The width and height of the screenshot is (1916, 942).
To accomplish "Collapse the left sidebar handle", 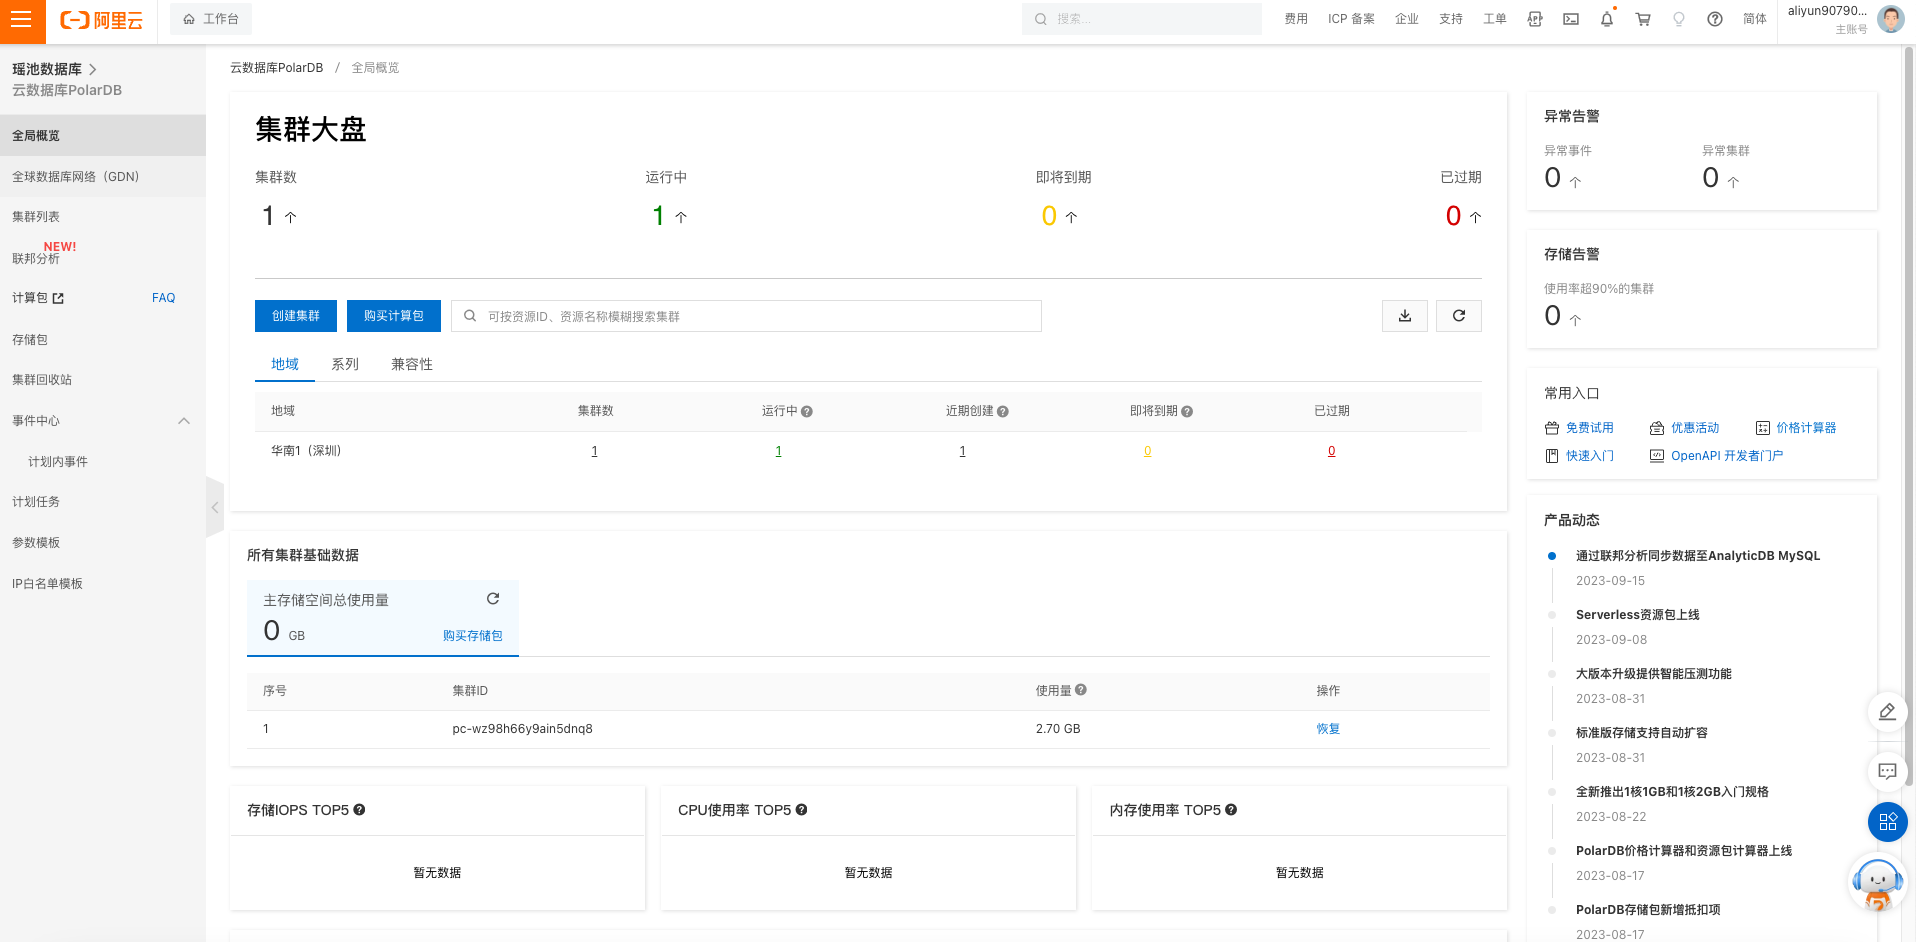I will click(x=214, y=507).
